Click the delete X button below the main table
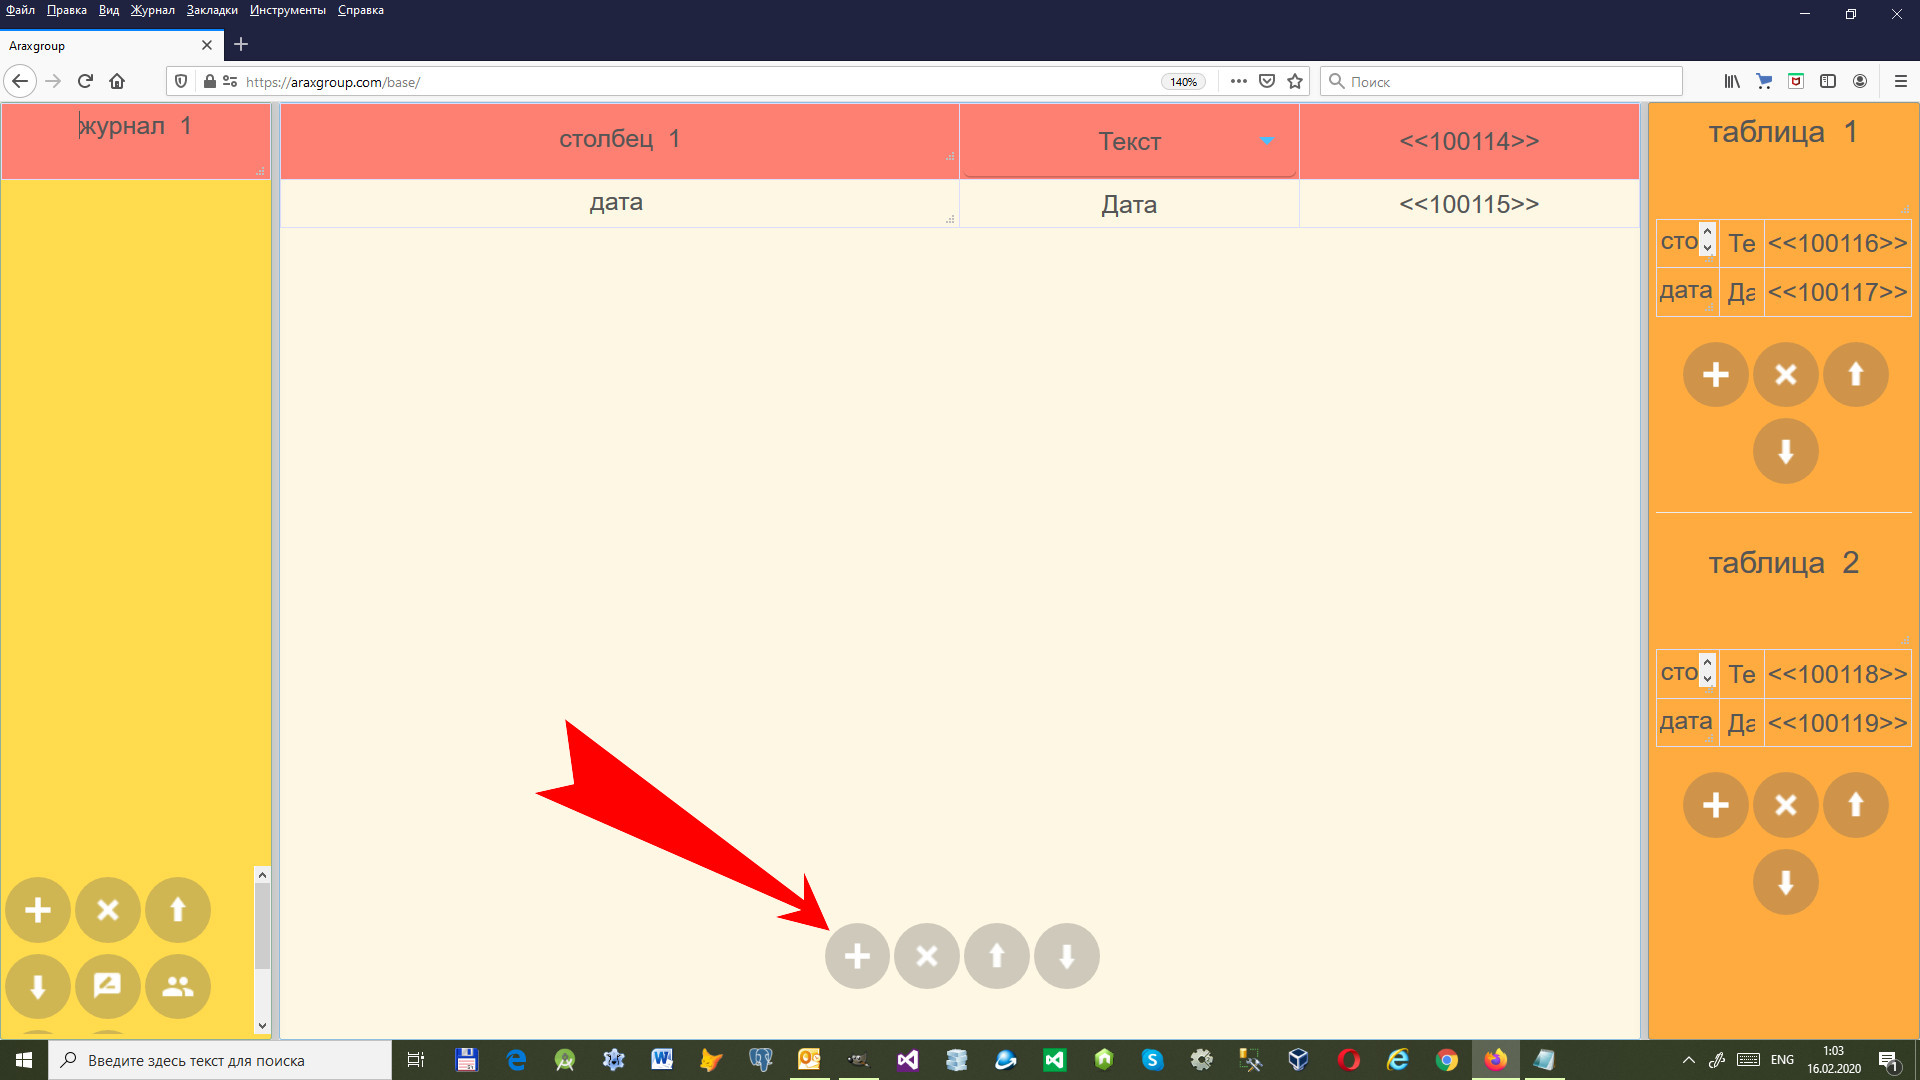The height and width of the screenshot is (1080, 1920). [x=927, y=956]
